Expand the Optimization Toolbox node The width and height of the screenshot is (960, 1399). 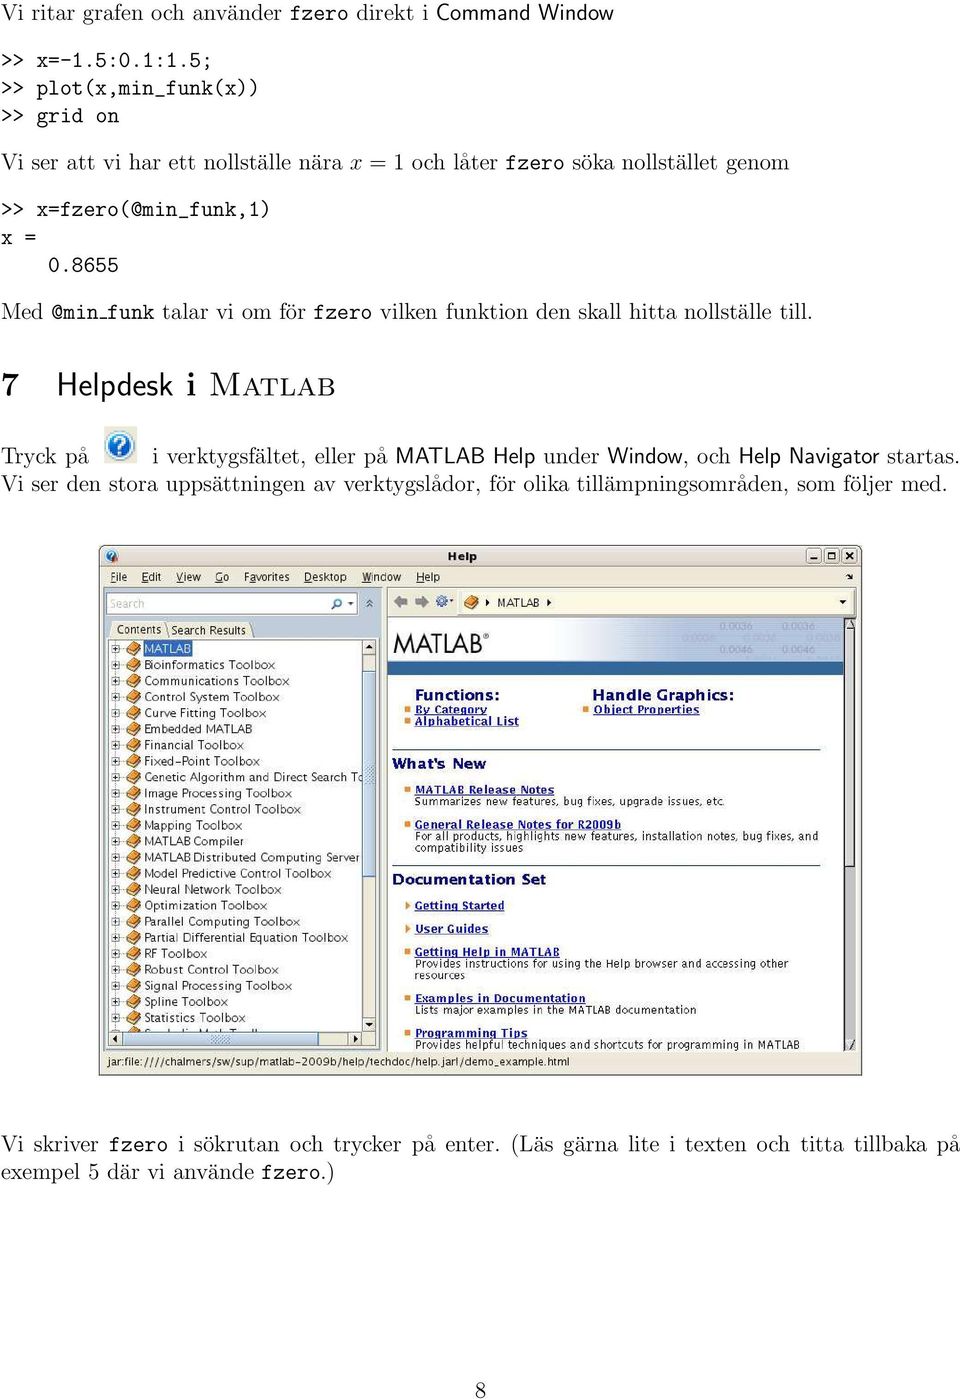click(x=116, y=905)
